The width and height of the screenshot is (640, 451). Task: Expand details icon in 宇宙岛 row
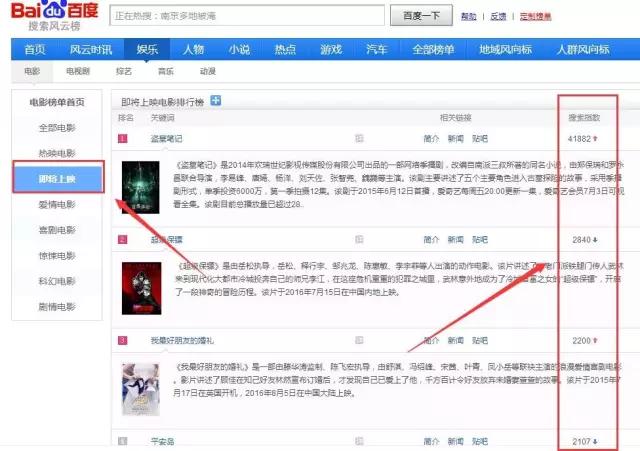pos(359,441)
